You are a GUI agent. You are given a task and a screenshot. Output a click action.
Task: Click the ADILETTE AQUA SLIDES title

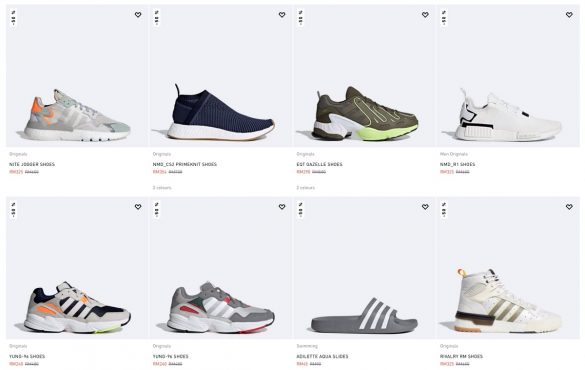(322, 356)
